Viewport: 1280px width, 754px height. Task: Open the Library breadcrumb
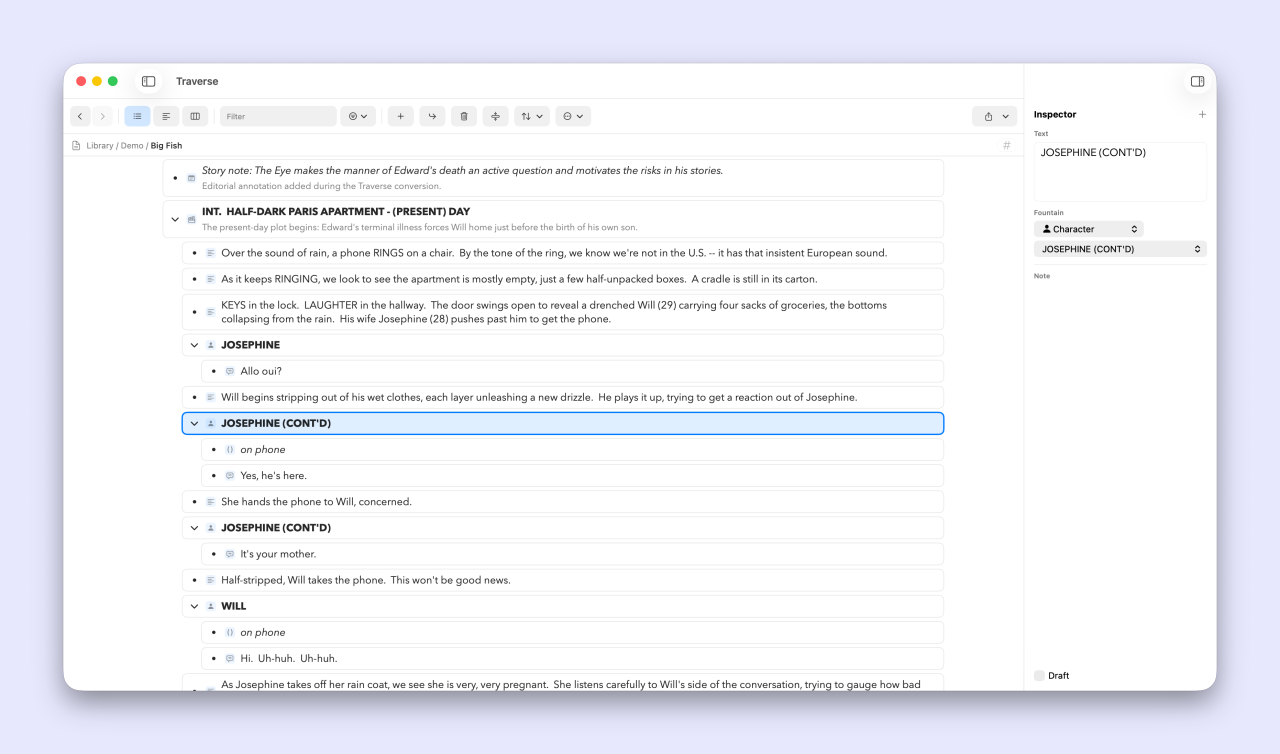(x=100, y=146)
